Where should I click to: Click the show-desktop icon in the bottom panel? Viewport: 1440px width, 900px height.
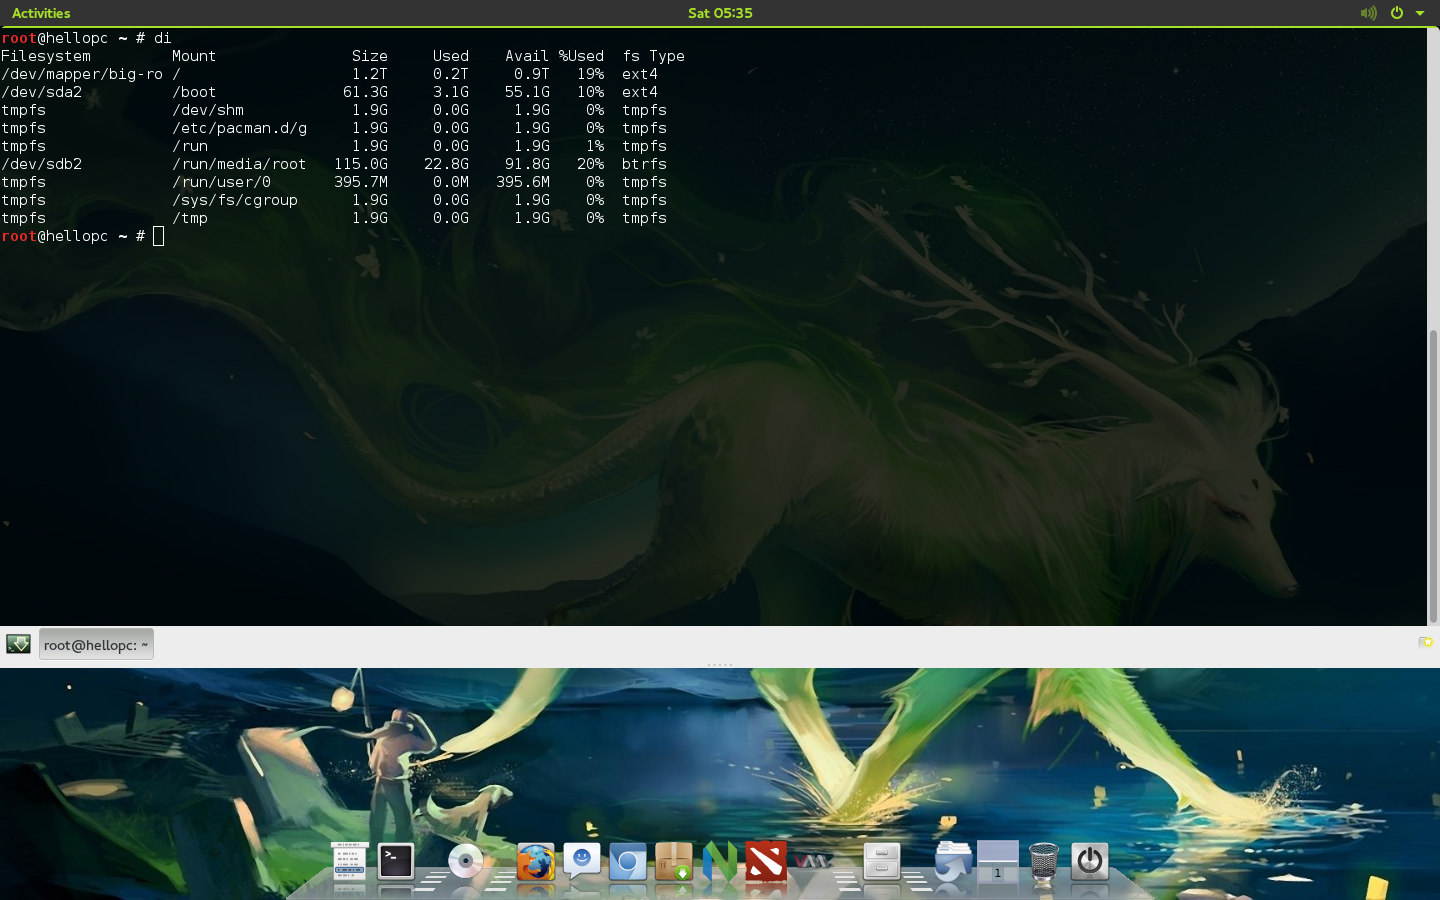click(18, 644)
